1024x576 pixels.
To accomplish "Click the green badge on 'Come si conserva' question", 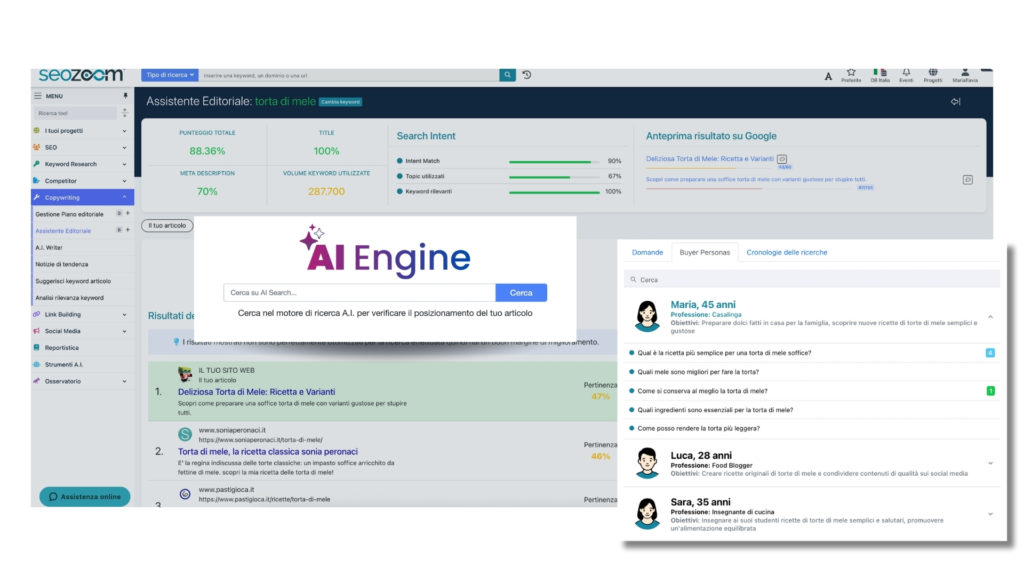I will coord(990,391).
